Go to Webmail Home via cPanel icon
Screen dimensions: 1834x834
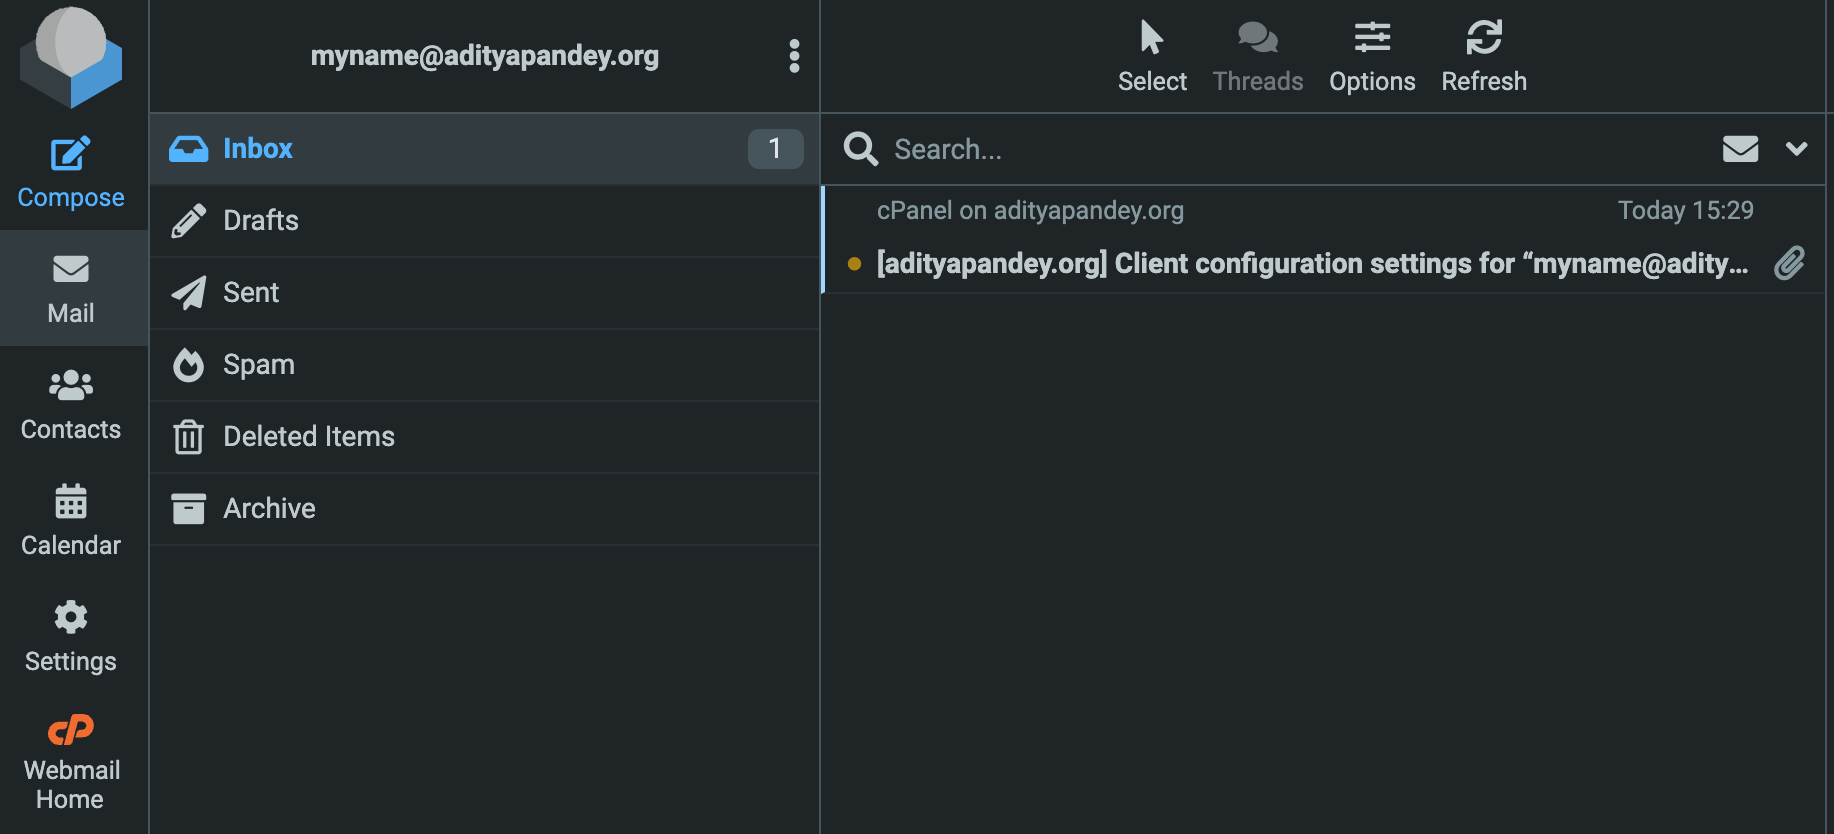pos(71,763)
